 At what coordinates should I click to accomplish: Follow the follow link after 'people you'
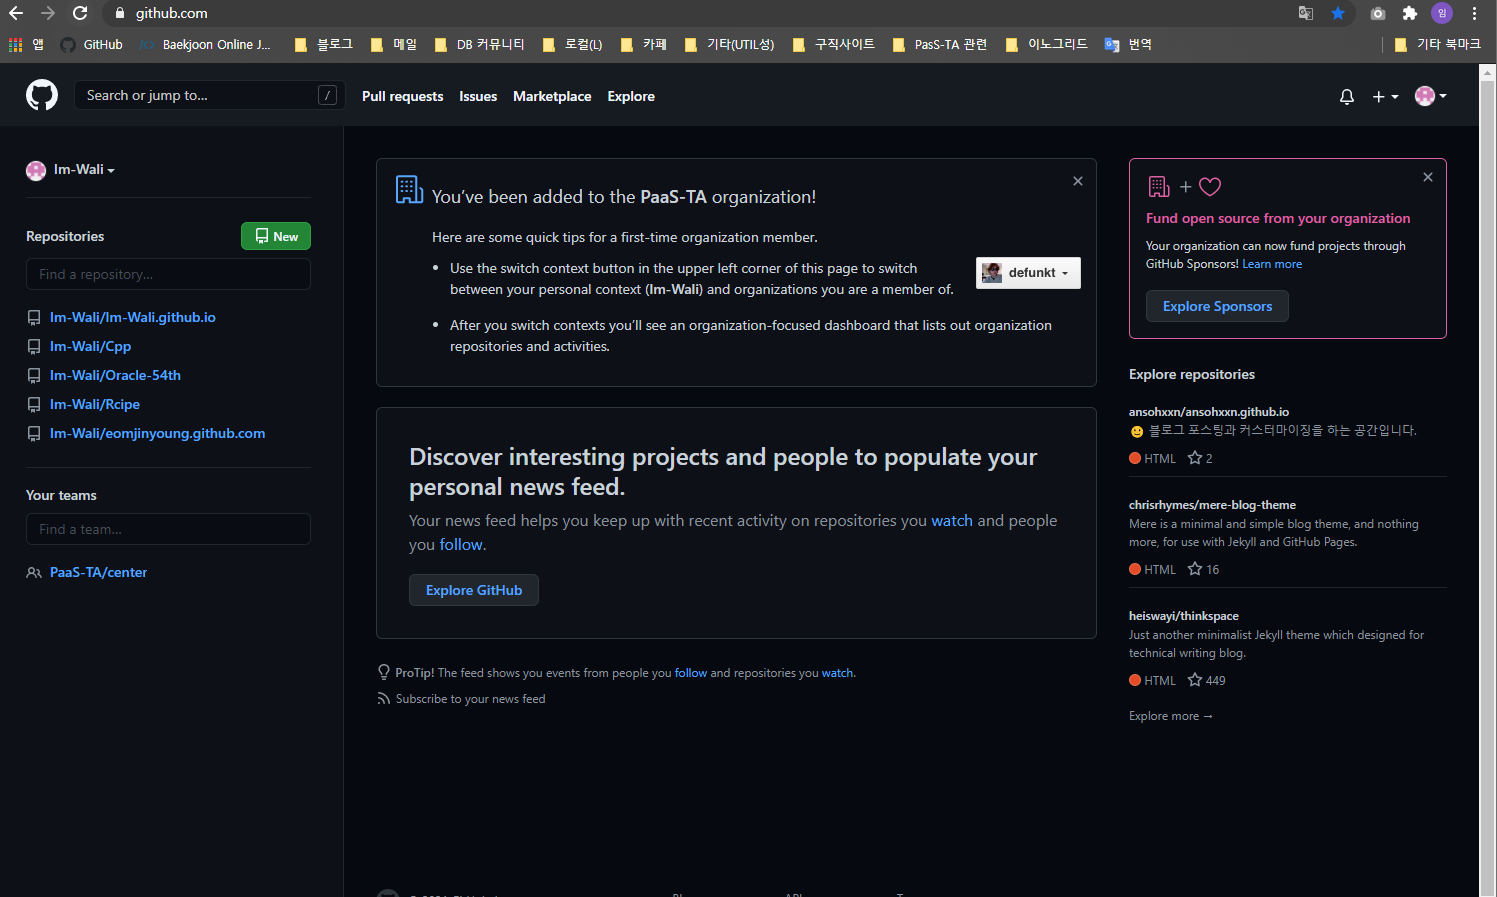tap(461, 544)
